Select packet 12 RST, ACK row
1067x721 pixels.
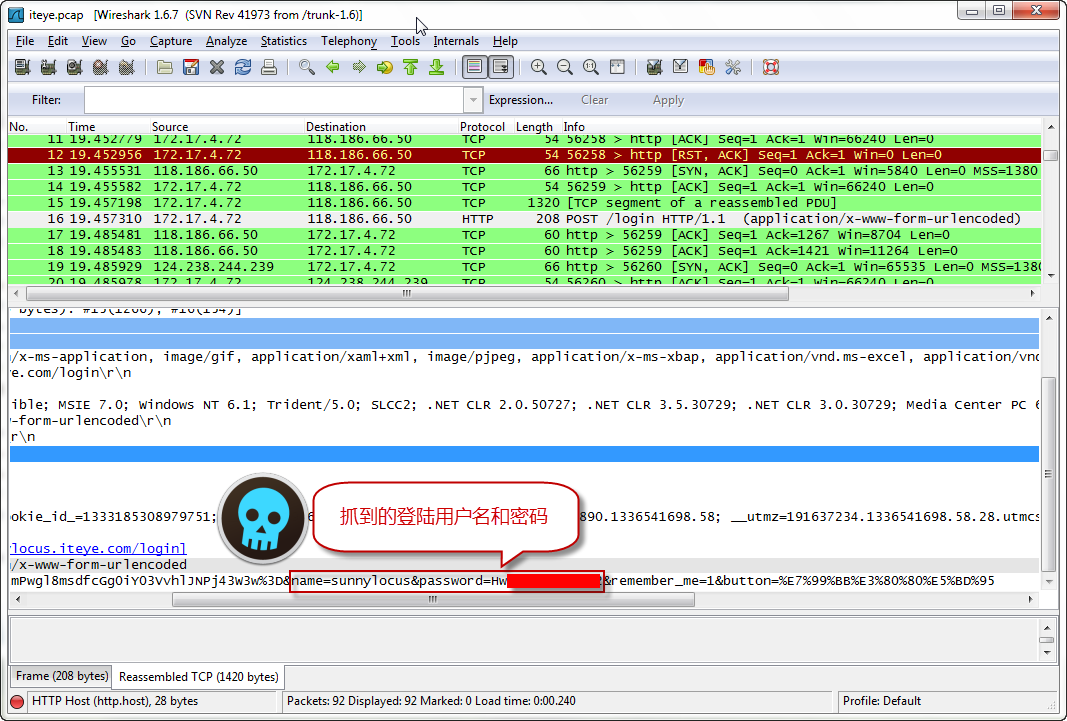click(524, 155)
